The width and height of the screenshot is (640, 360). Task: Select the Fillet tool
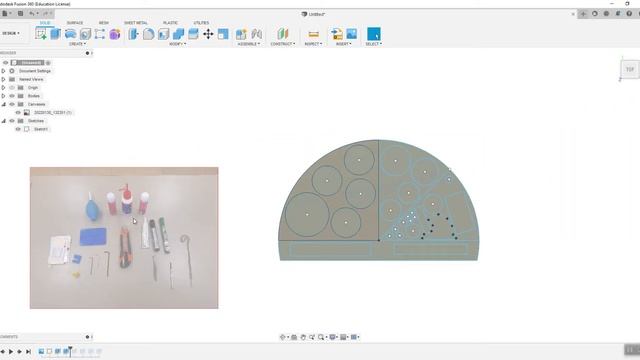(x=149, y=34)
